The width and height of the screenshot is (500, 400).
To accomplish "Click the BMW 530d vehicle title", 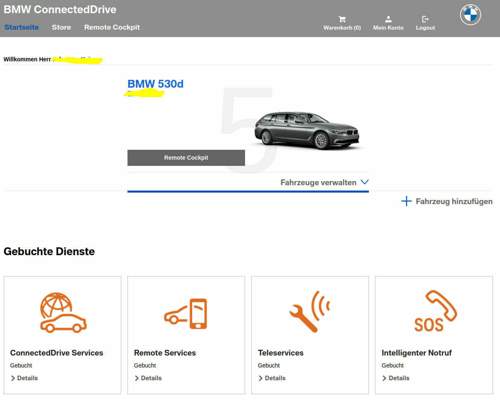I will pos(155,84).
